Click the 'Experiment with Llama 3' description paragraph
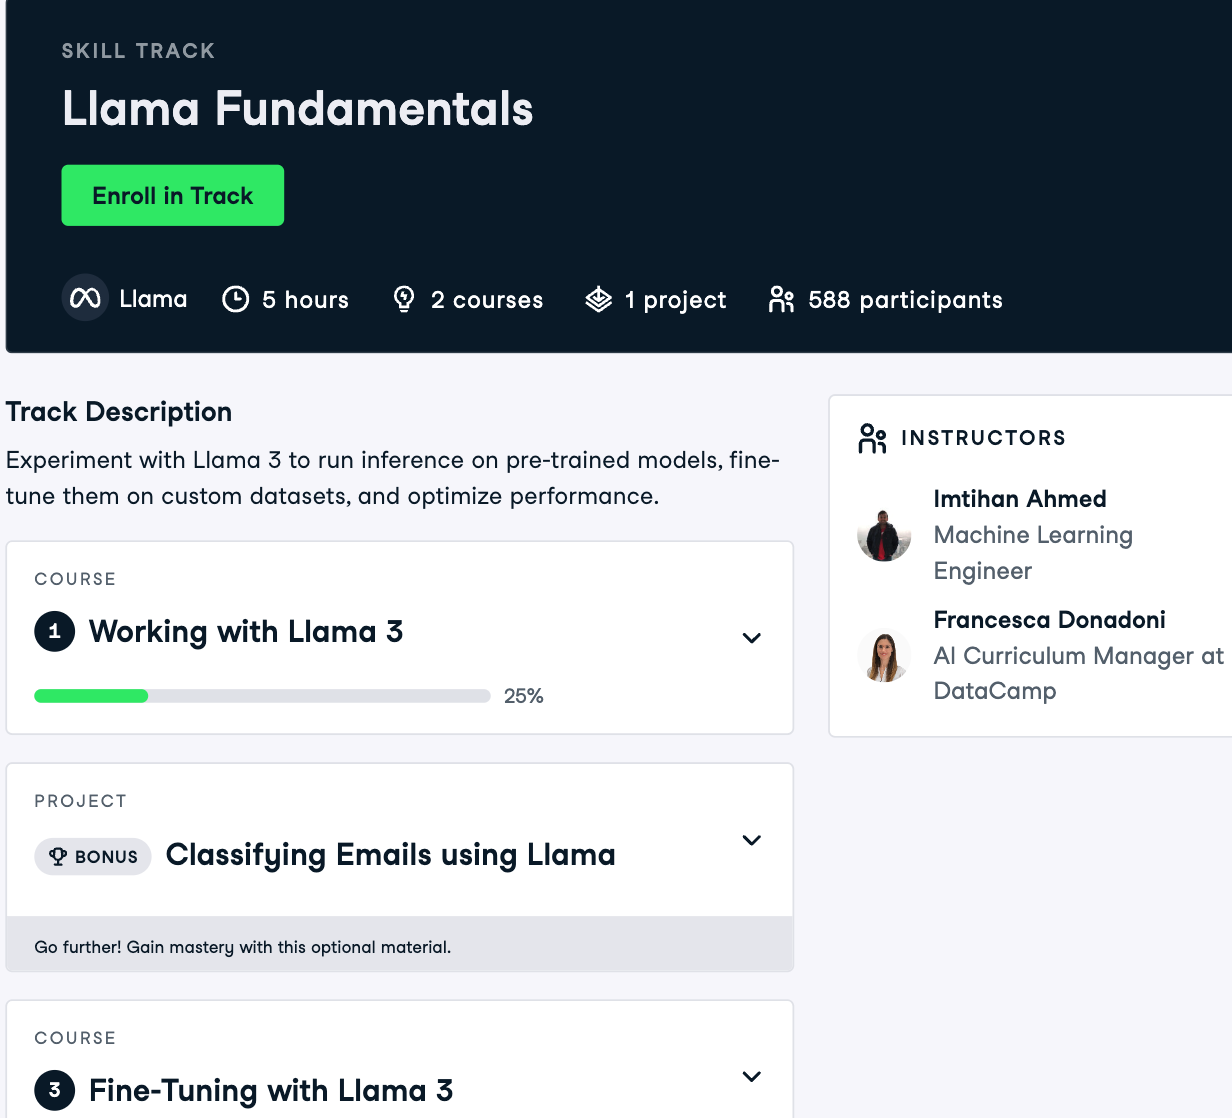This screenshot has height=1118, width=1232. point(393,478)
